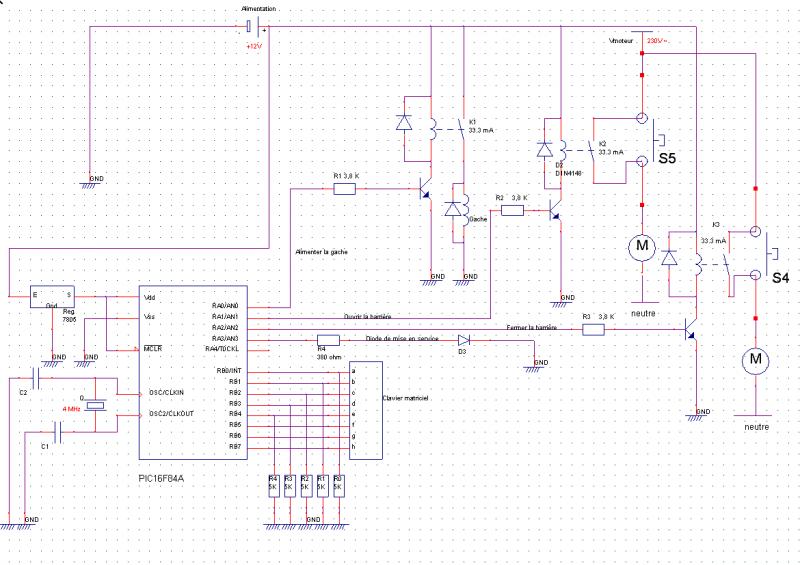Select the R3 3,8 K resistor symbol

pyautogui.click(x=593, y=330)
